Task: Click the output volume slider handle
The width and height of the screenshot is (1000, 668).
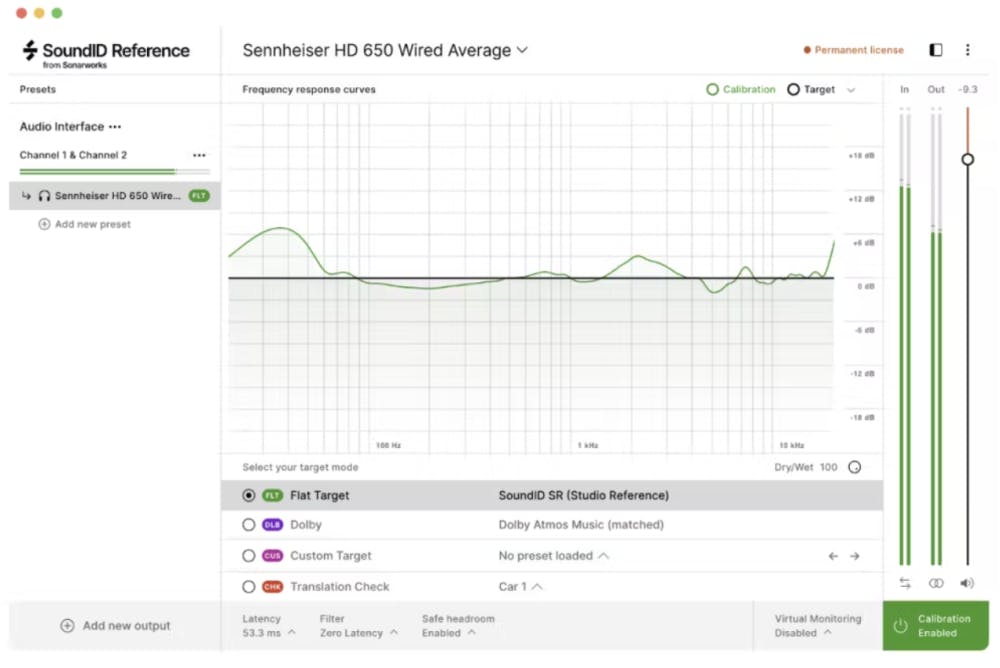Action: click(x=967, y=159)
